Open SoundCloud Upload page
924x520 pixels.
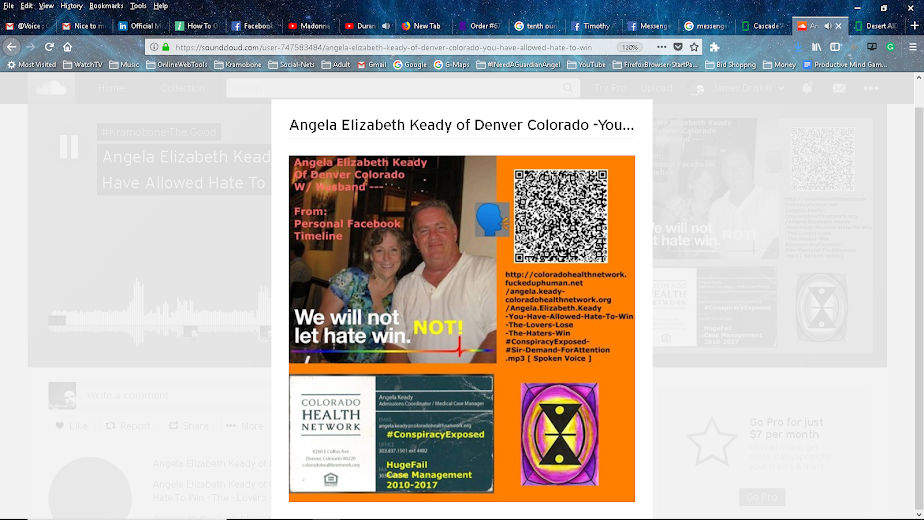coord(656,88)
